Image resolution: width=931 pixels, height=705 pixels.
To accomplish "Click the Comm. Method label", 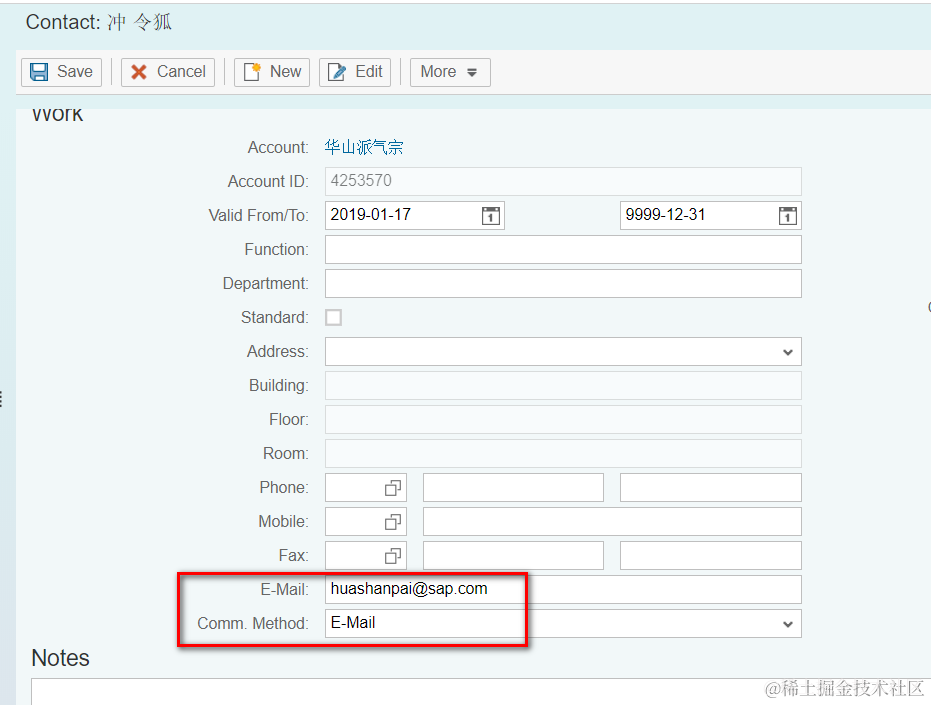I will (253, 624).
